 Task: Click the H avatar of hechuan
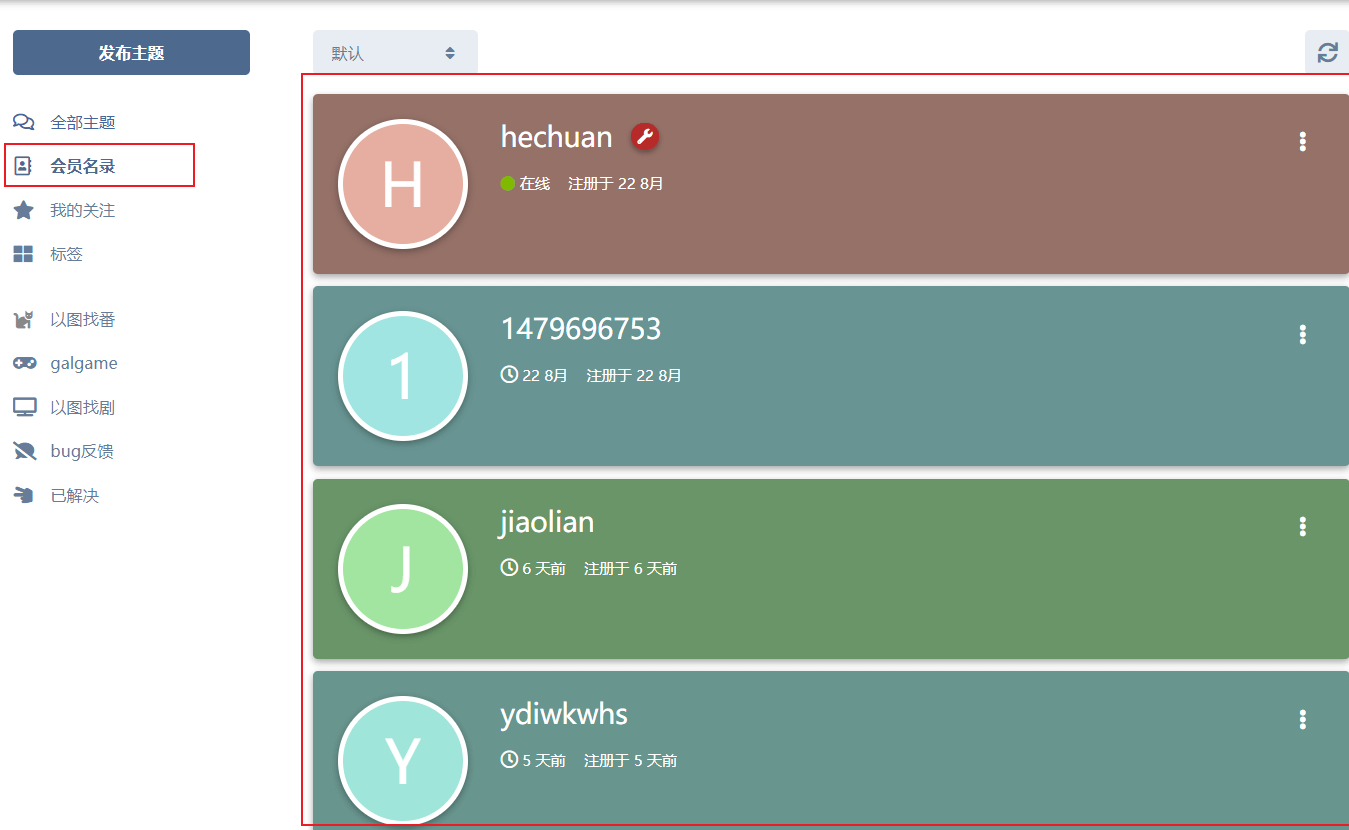(403, 184)
